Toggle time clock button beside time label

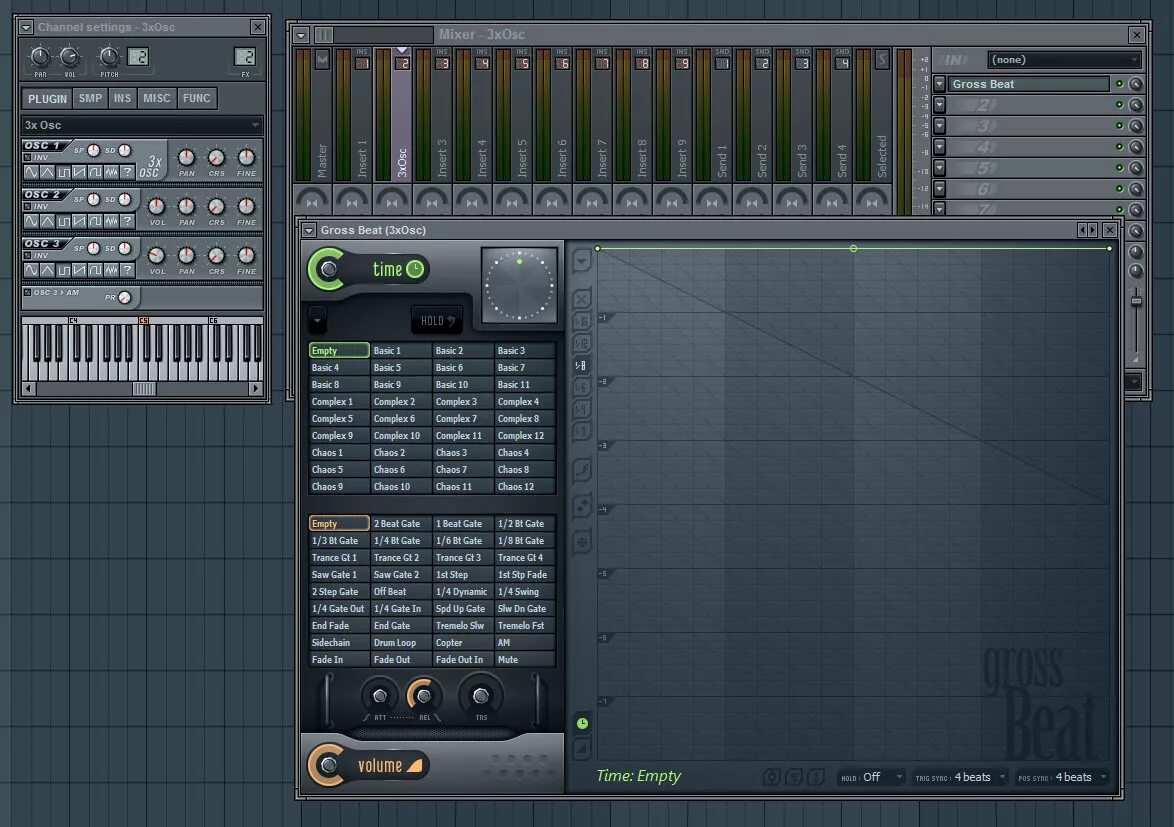point(415,269)
